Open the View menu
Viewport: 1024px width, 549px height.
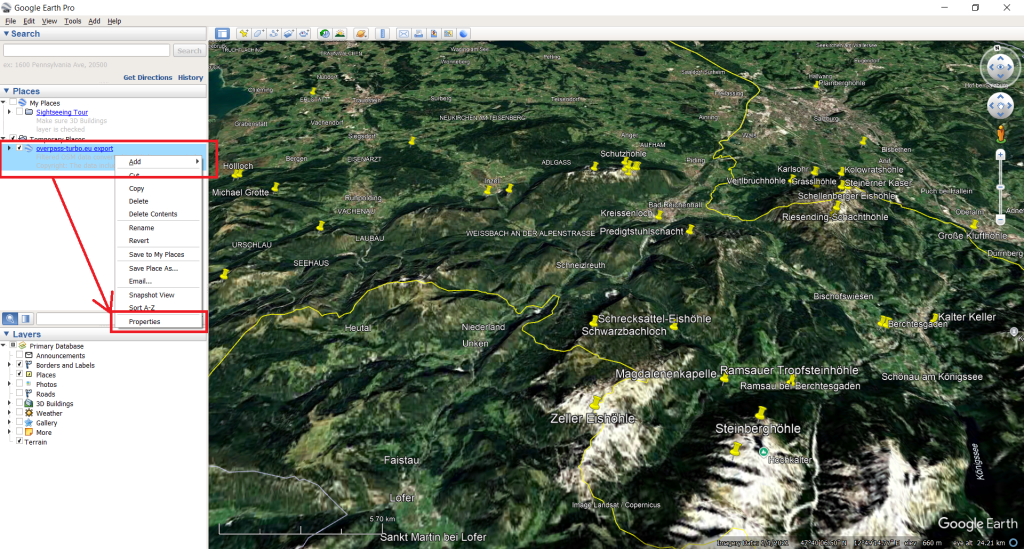(x=49, y=21)
